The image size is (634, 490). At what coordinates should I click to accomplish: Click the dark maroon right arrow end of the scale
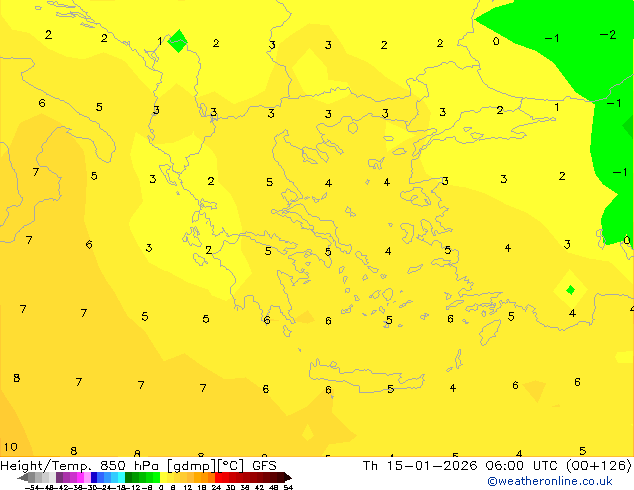pyautogui.click(x=288, y=477)
